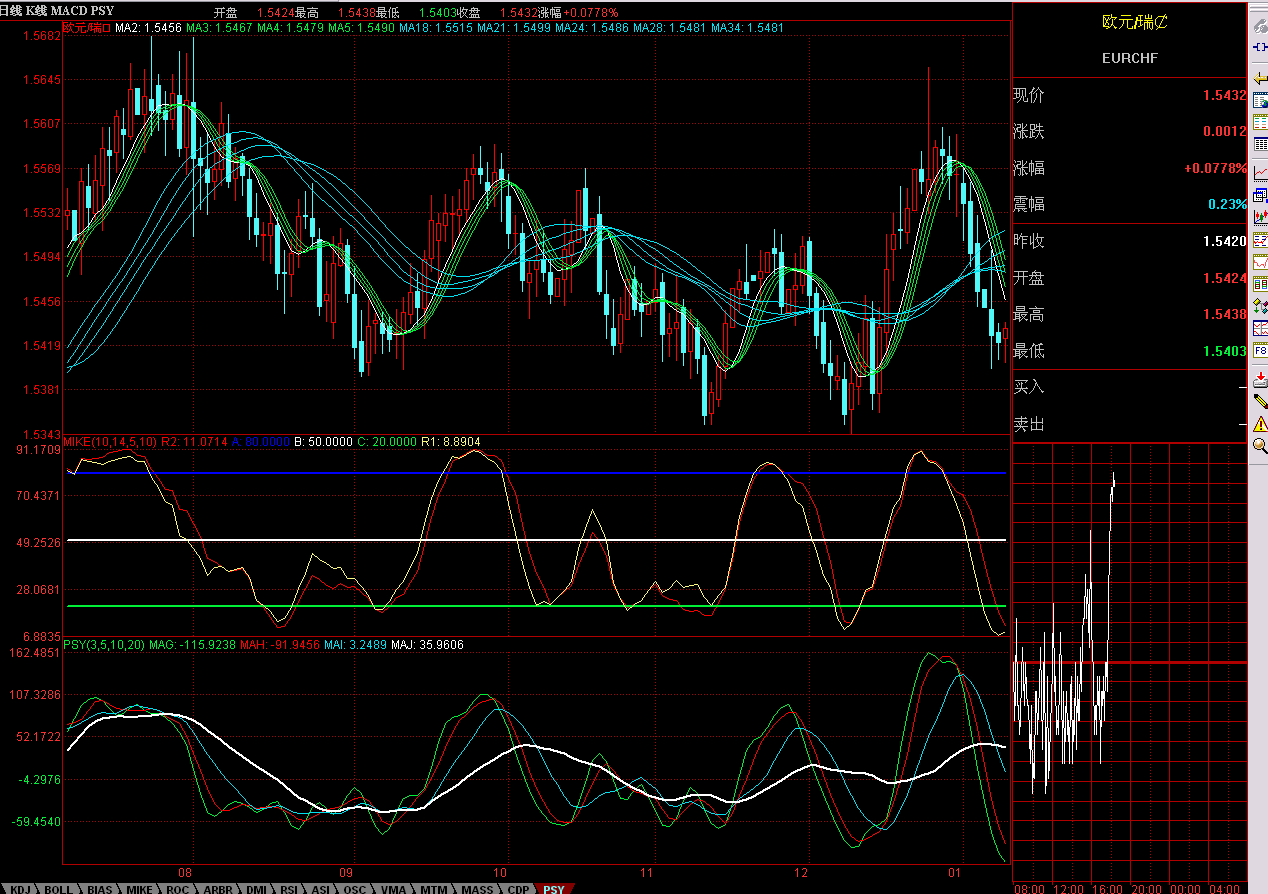Viewport: 1268px width, 894px height.
Task: Click the download tray red arrow icon
Action: tap(1261, 378)
